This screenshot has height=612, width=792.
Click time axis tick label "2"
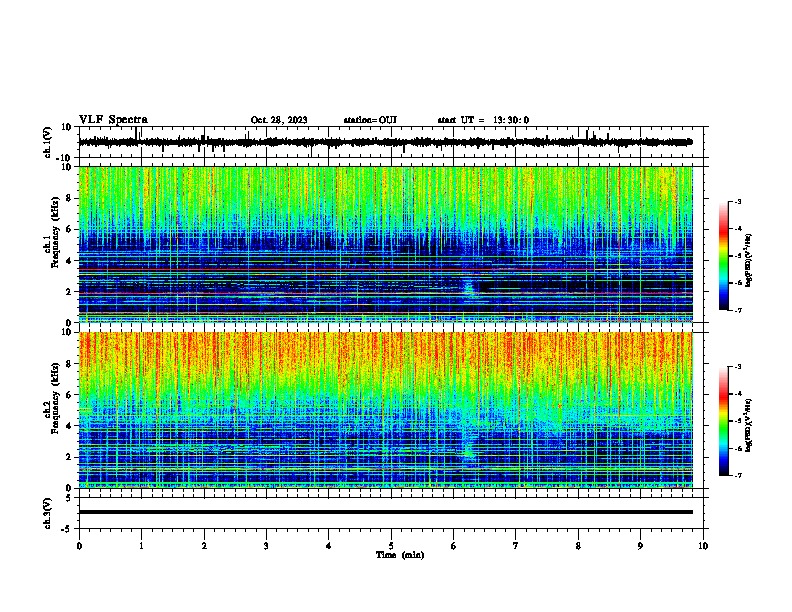click(x=204, y=546)
